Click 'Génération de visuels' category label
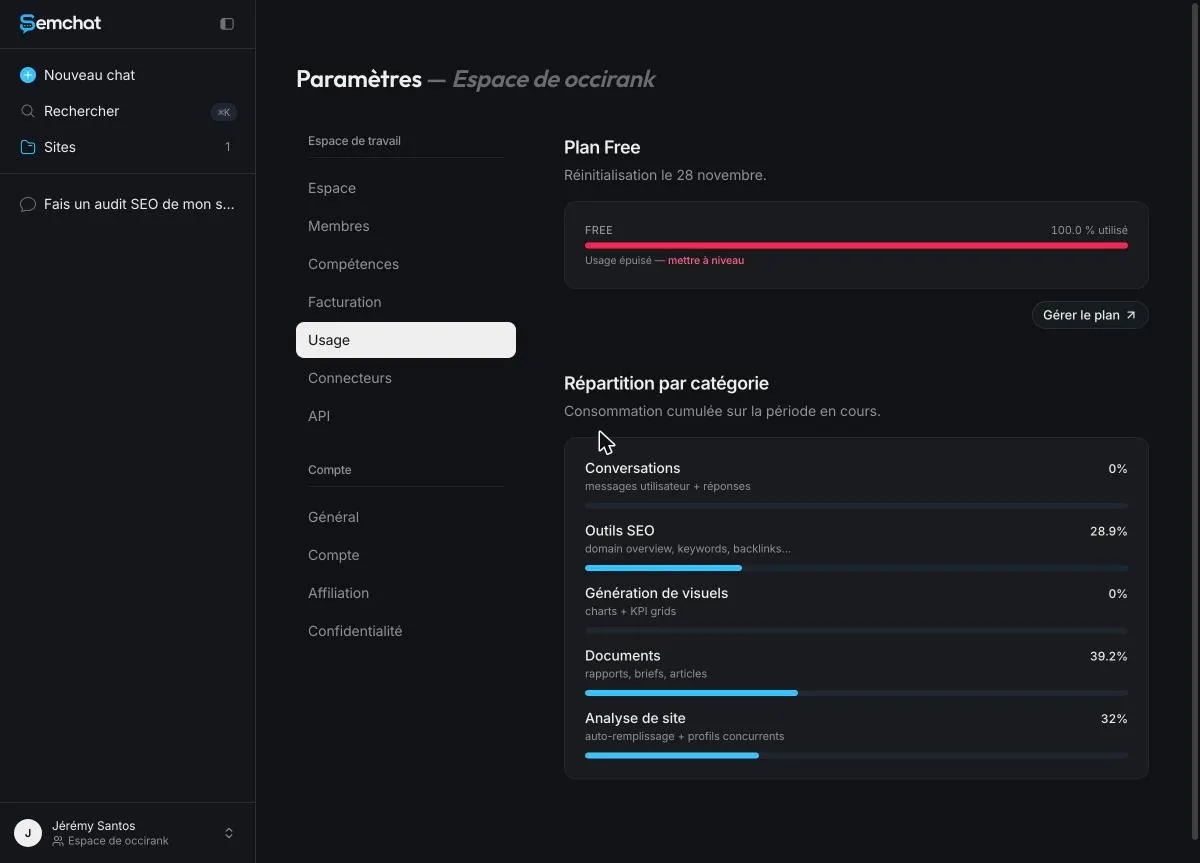This screenshot has width=1200, height=863. pos(656,593)
